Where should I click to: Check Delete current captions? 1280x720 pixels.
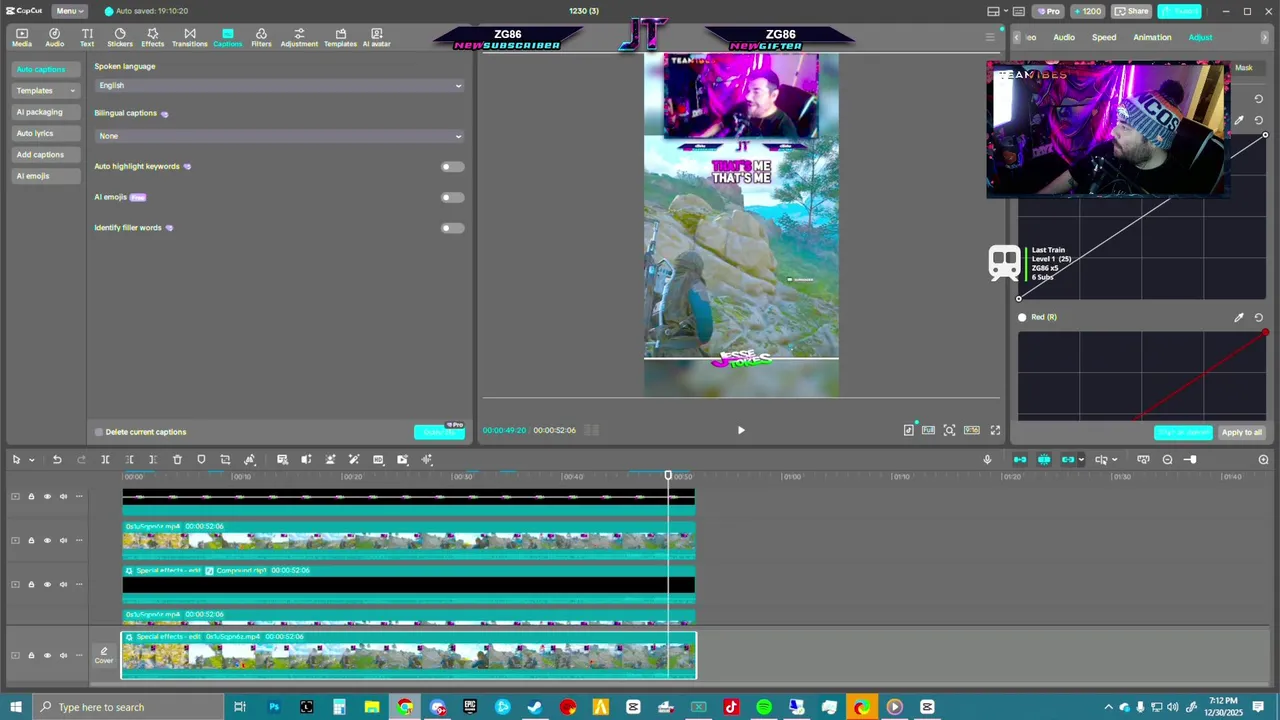(x=99, y=432)
